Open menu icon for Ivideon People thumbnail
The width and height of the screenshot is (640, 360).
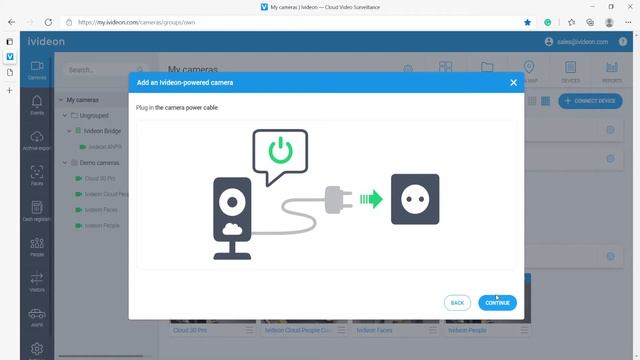(x=524, y=330)
